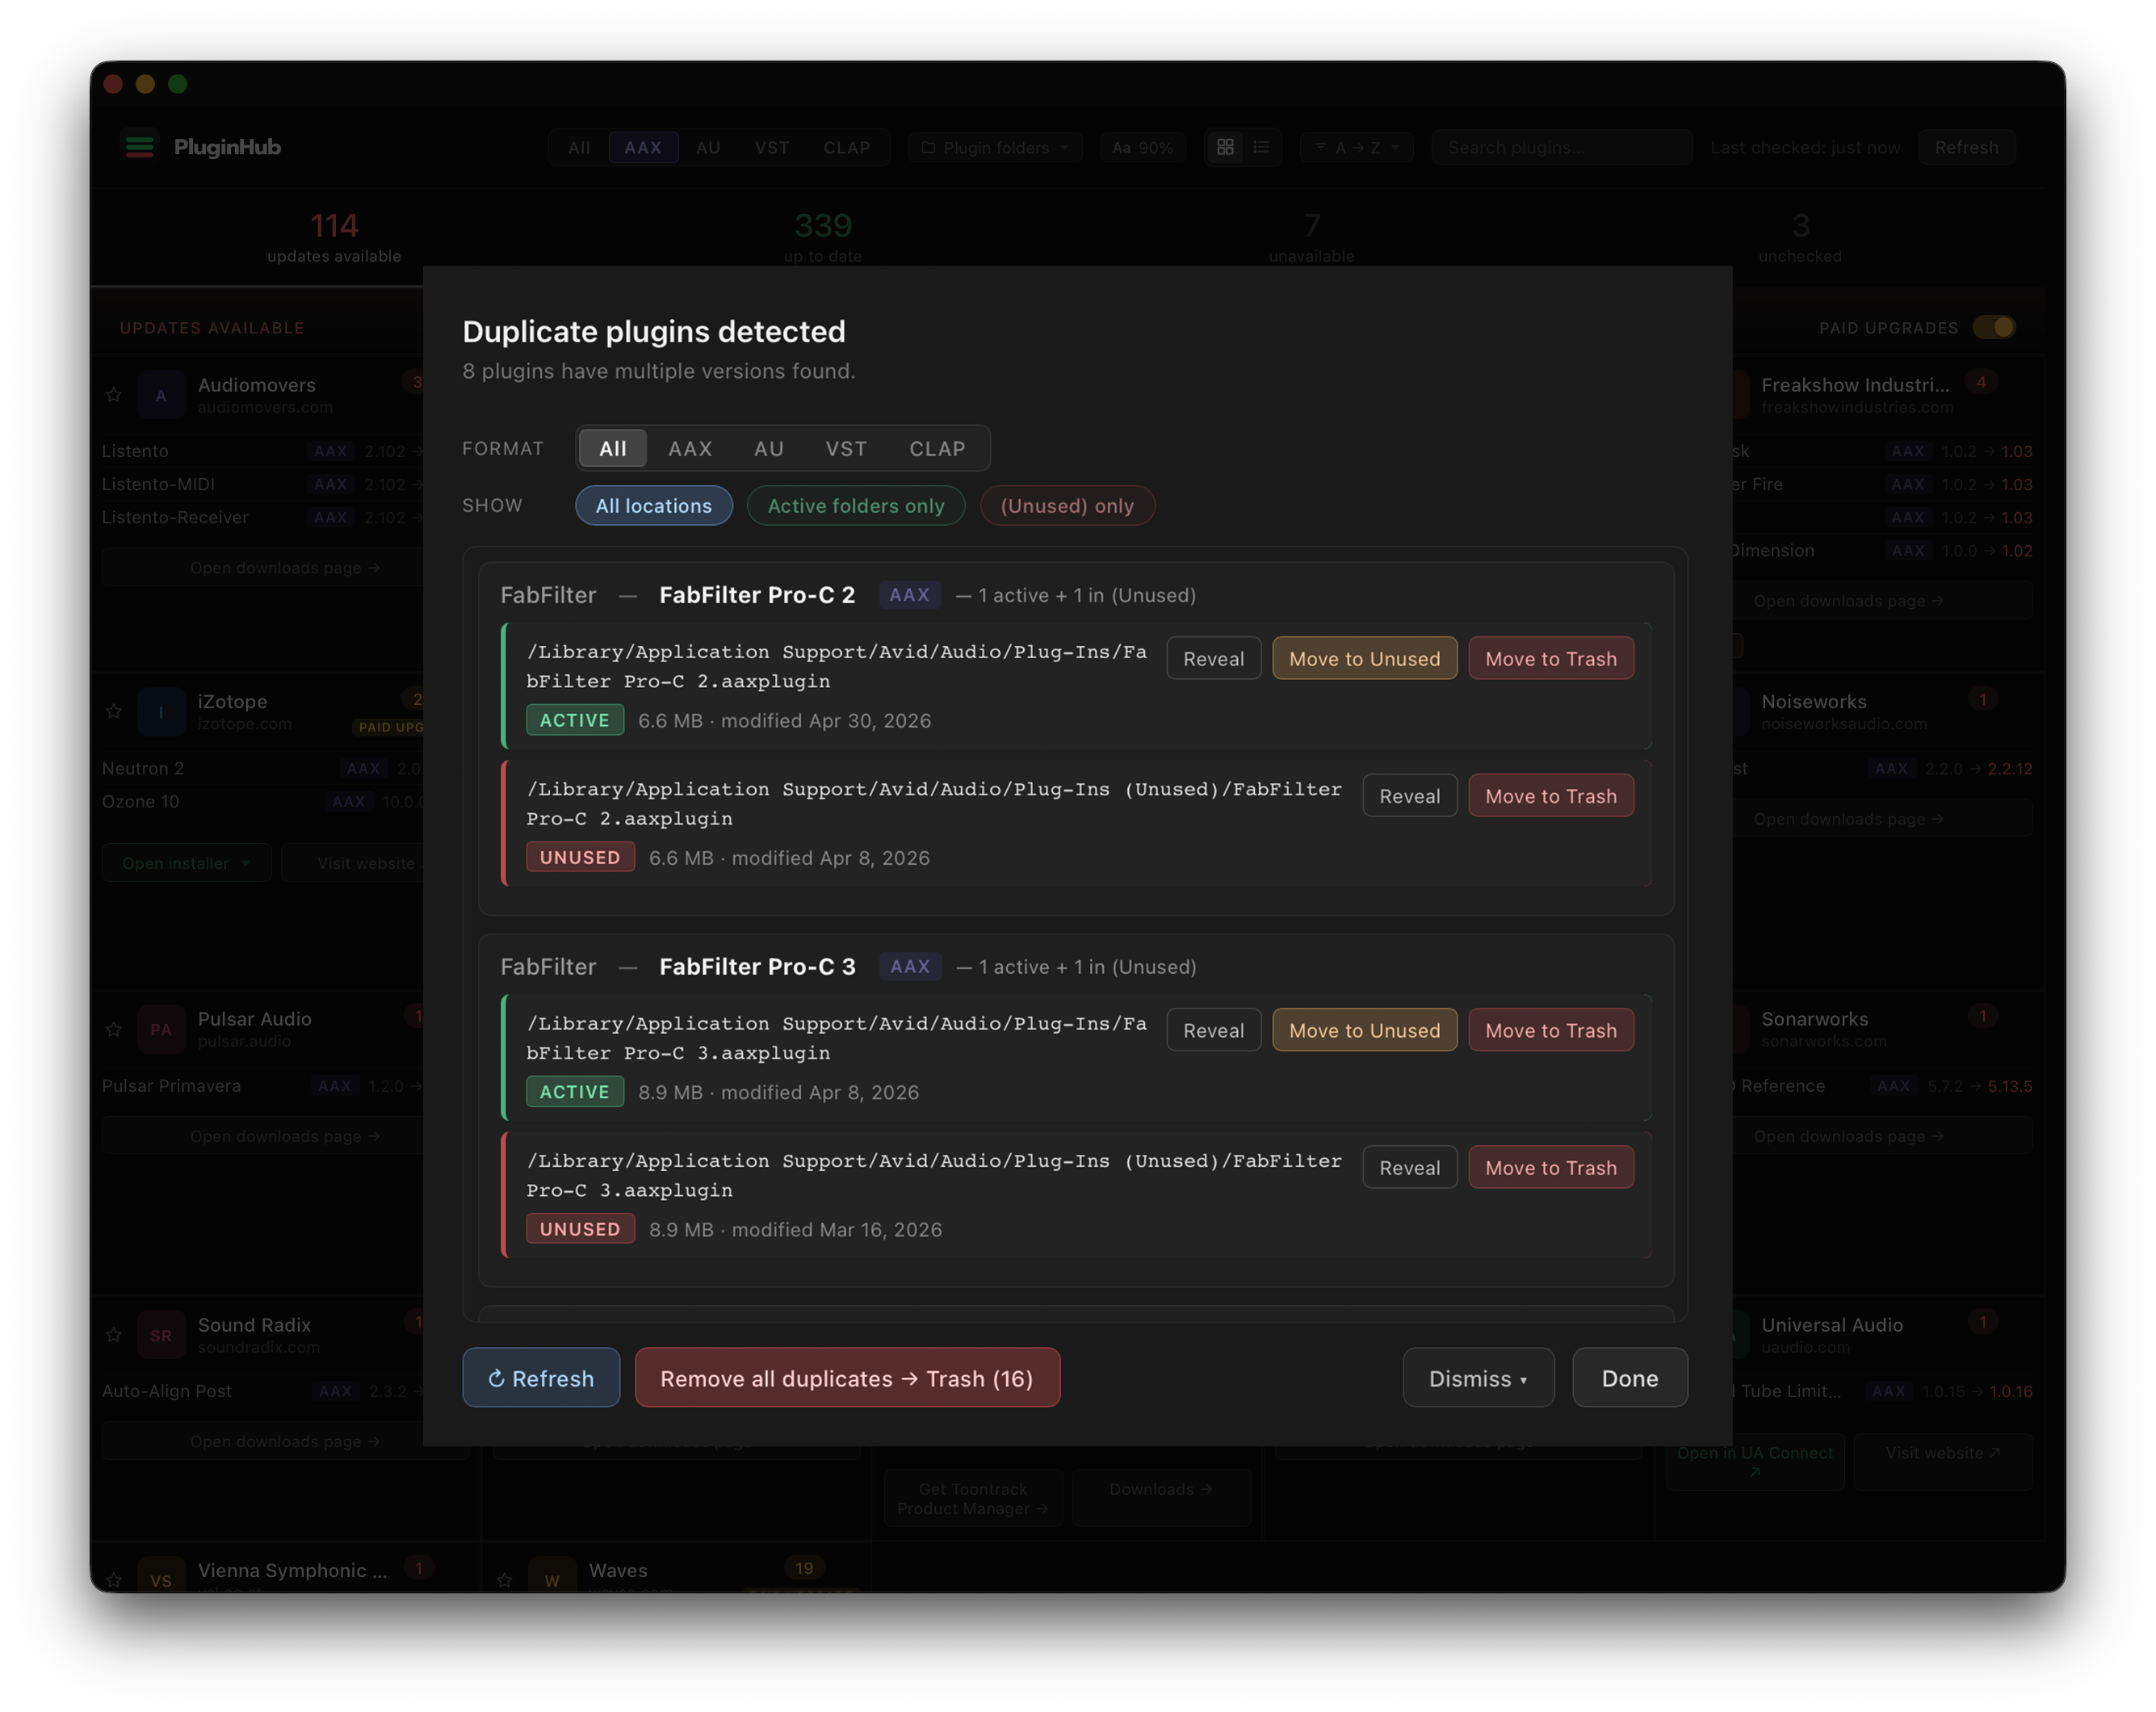Star the Waves vendor card
Viewport: 2156px width, 1712px height.
point(505,1580)
